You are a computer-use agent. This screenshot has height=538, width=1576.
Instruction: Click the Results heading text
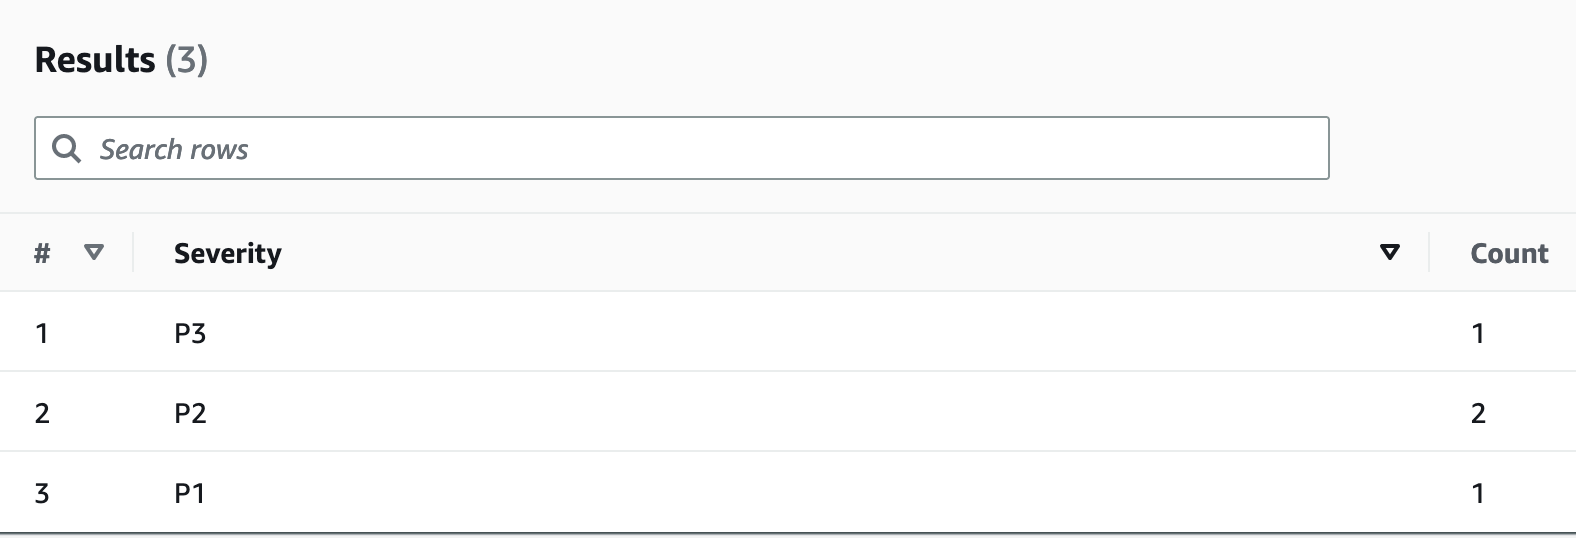pos(95,60)
